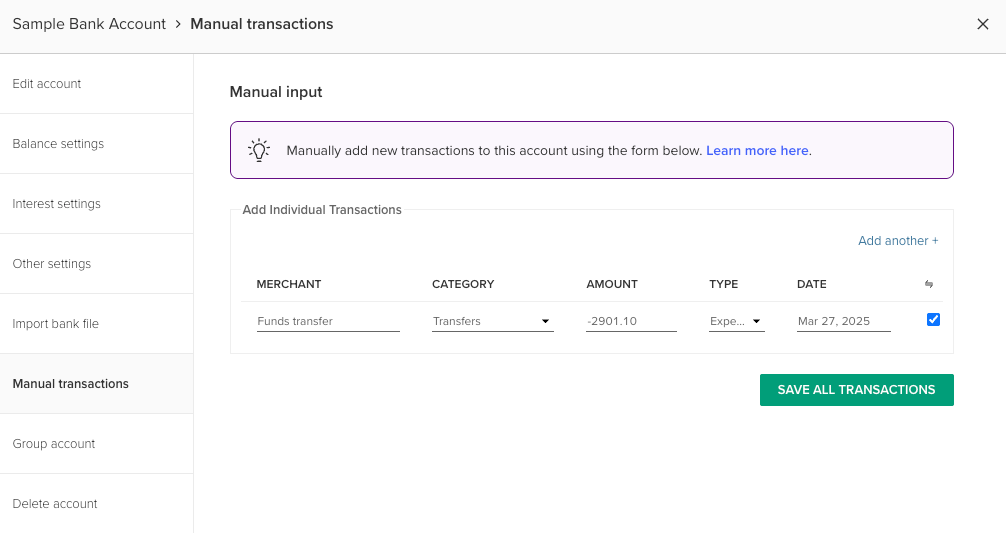Add another transaction row
The image size is (1006, 533).
coord(898,241)
